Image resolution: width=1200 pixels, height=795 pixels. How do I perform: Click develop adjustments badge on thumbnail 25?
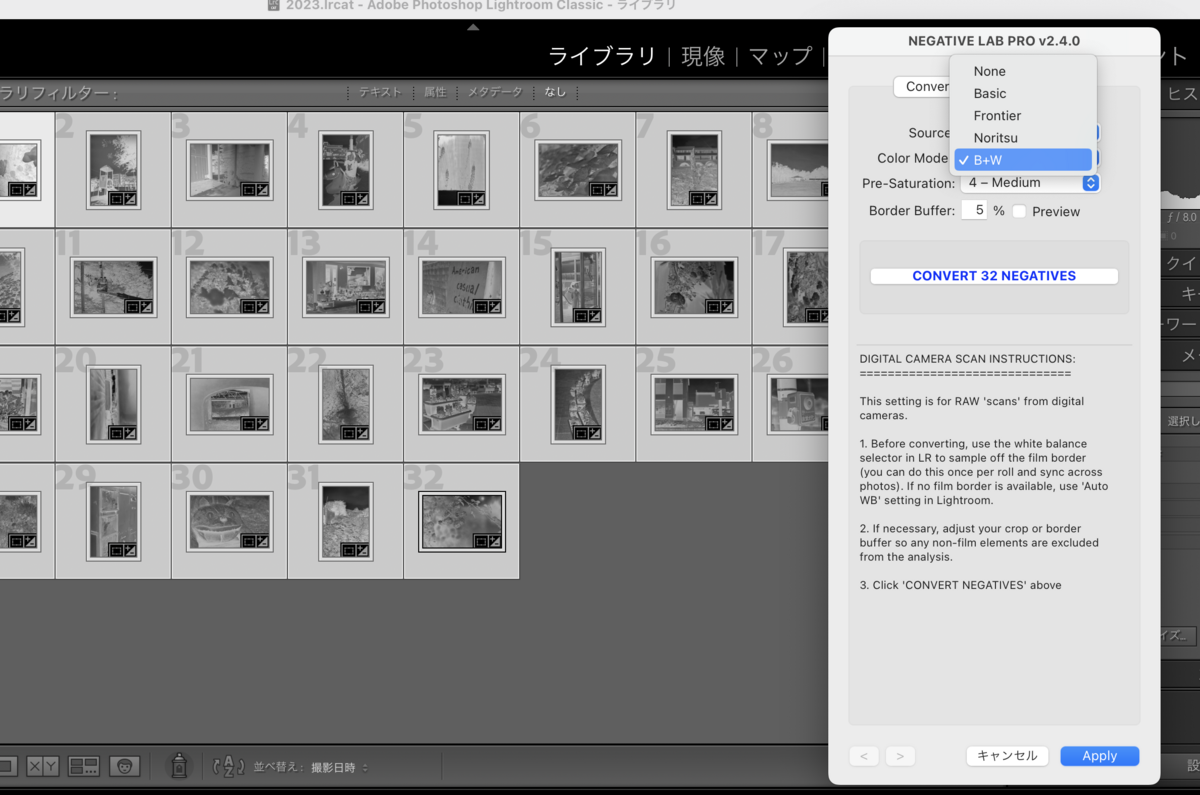click(x=726, y=423)
